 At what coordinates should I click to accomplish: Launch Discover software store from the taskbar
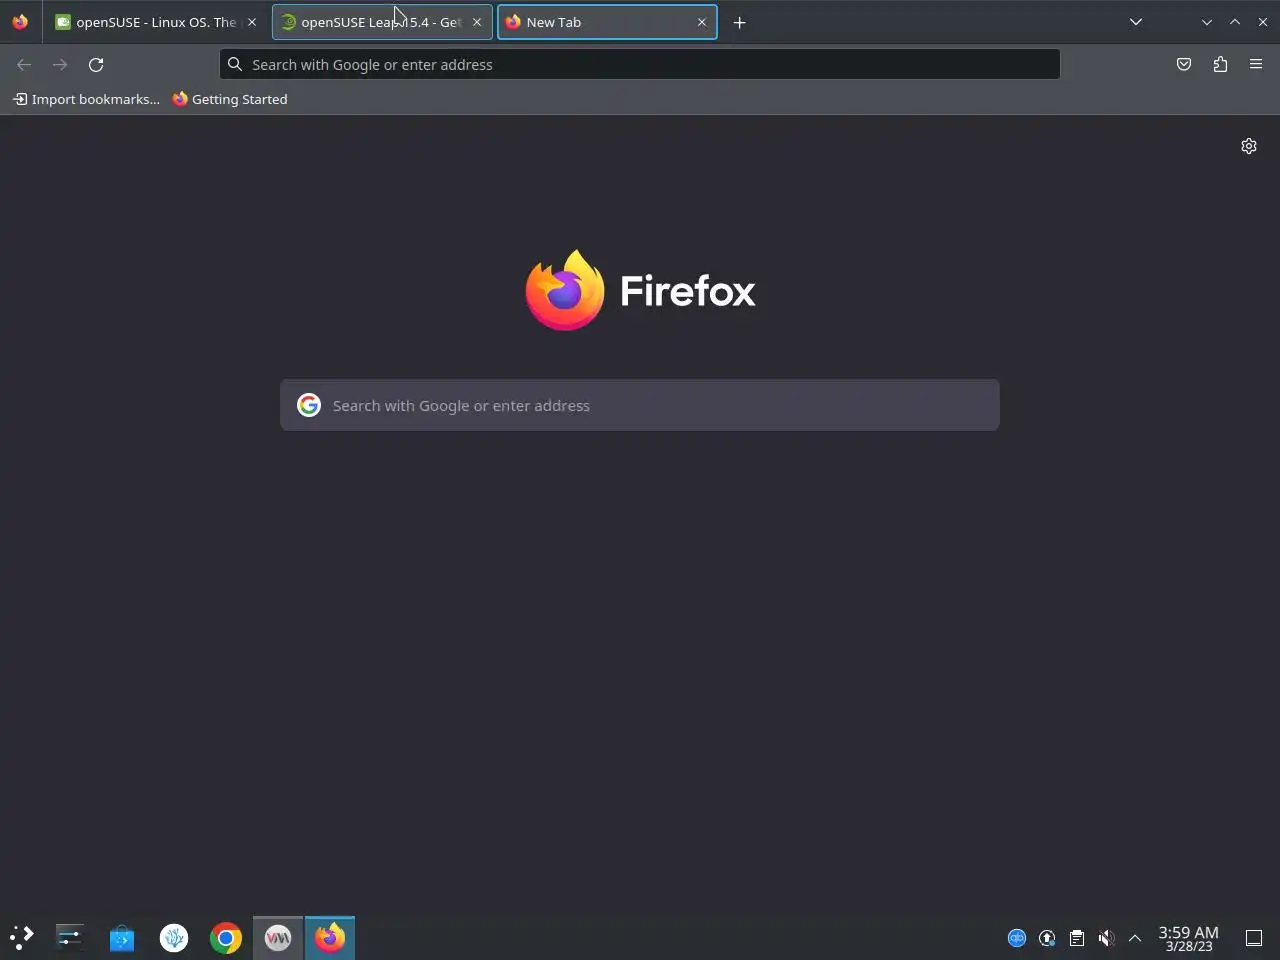click(x=122, y=937)
